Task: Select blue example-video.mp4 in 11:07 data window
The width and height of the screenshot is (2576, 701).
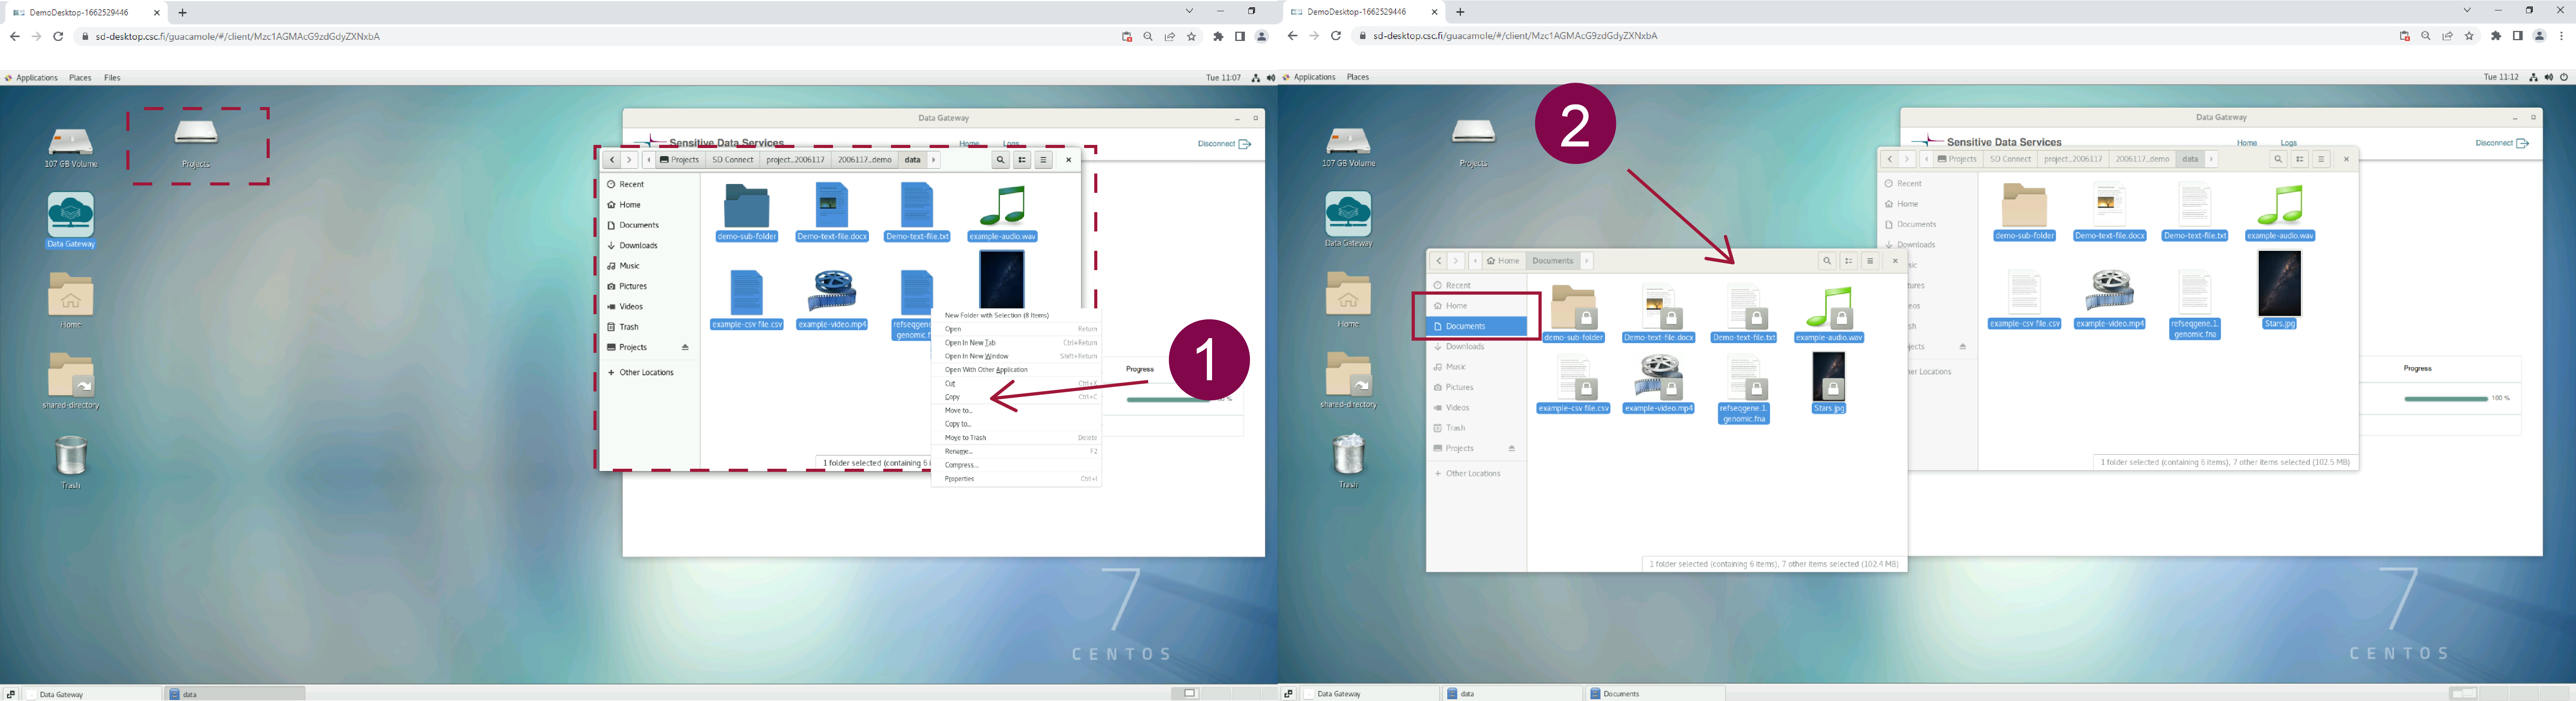Action: 832,300
